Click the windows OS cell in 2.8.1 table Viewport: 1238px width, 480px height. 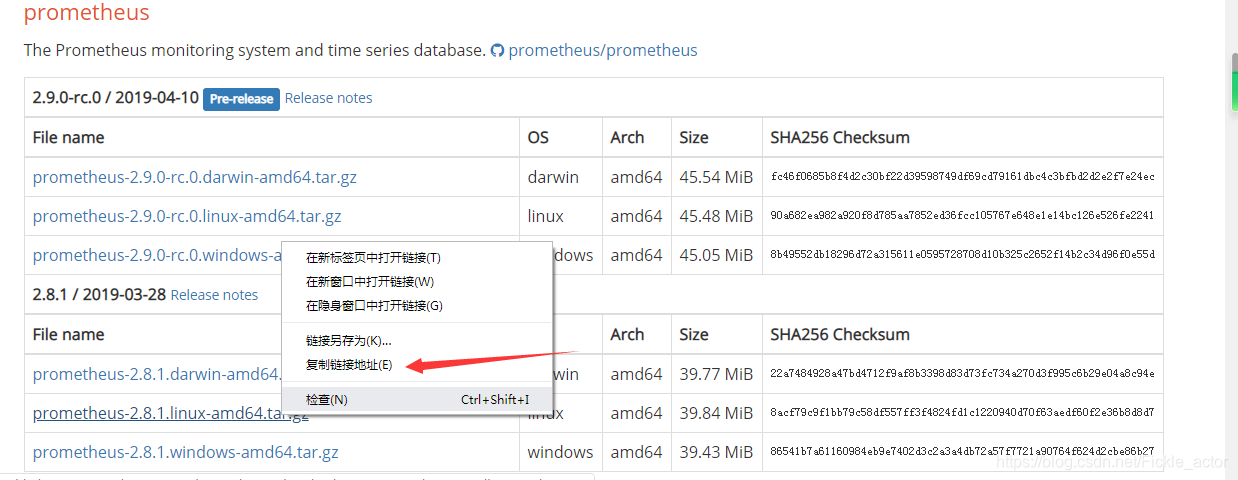tap(560, 452)
